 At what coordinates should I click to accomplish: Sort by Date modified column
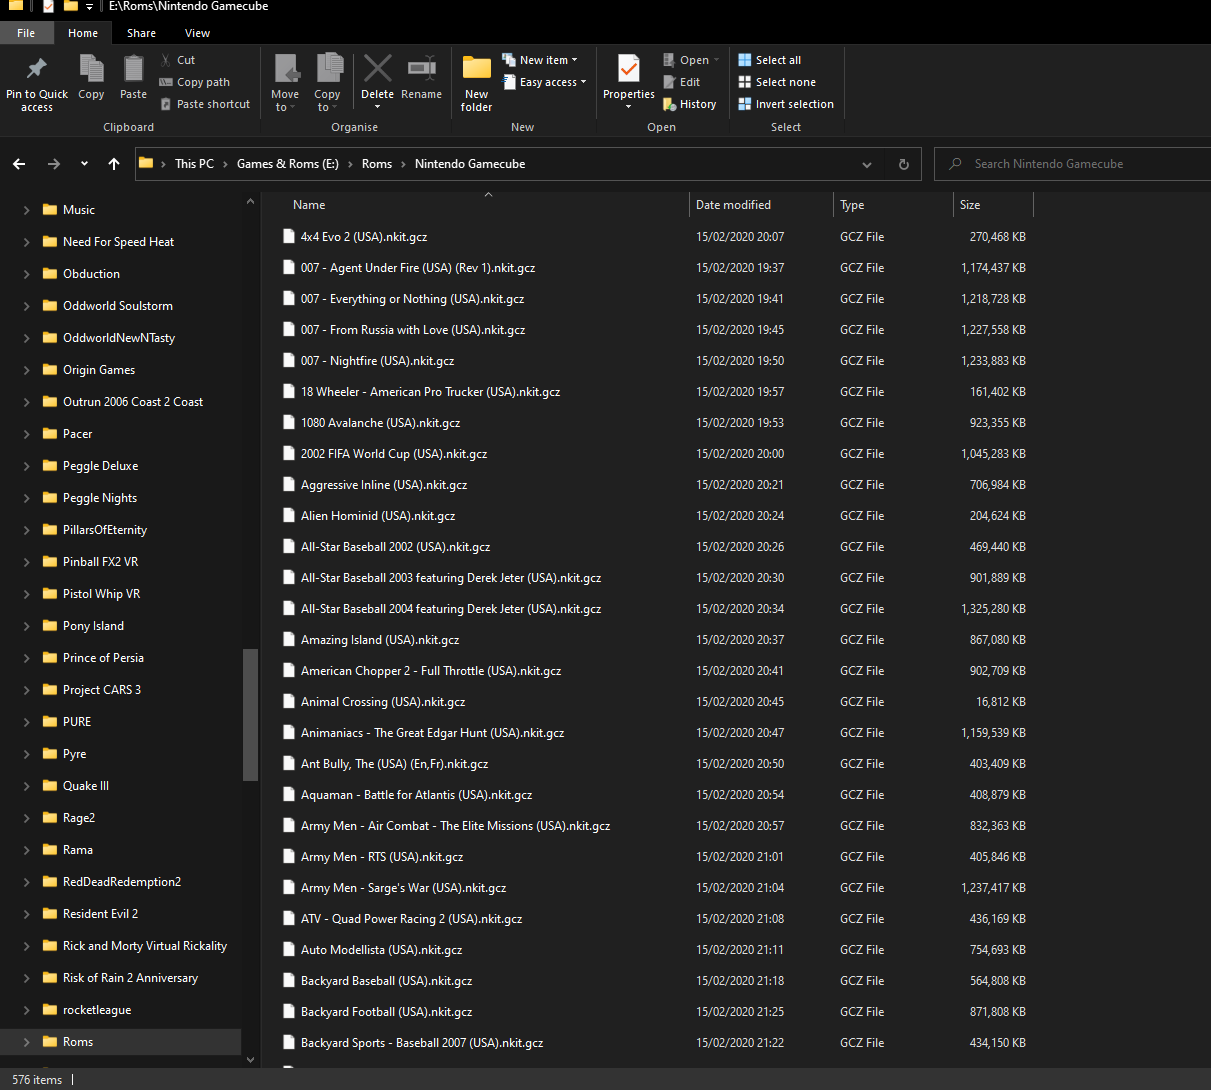pyautogui.click(x=761, y=205)
